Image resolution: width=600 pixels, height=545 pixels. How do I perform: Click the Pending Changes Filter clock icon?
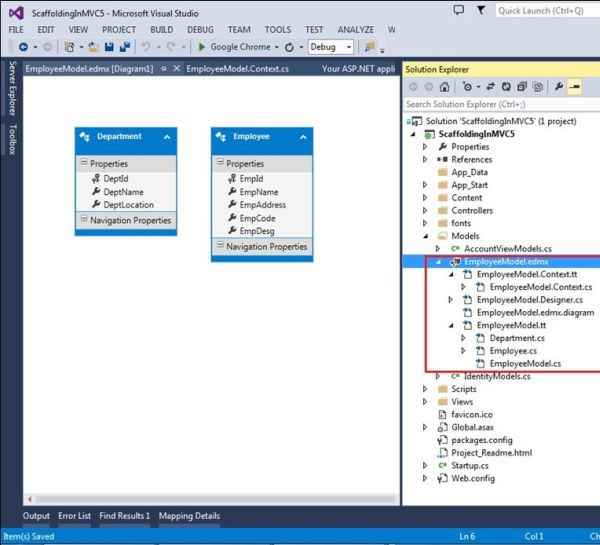click(467, 87)
